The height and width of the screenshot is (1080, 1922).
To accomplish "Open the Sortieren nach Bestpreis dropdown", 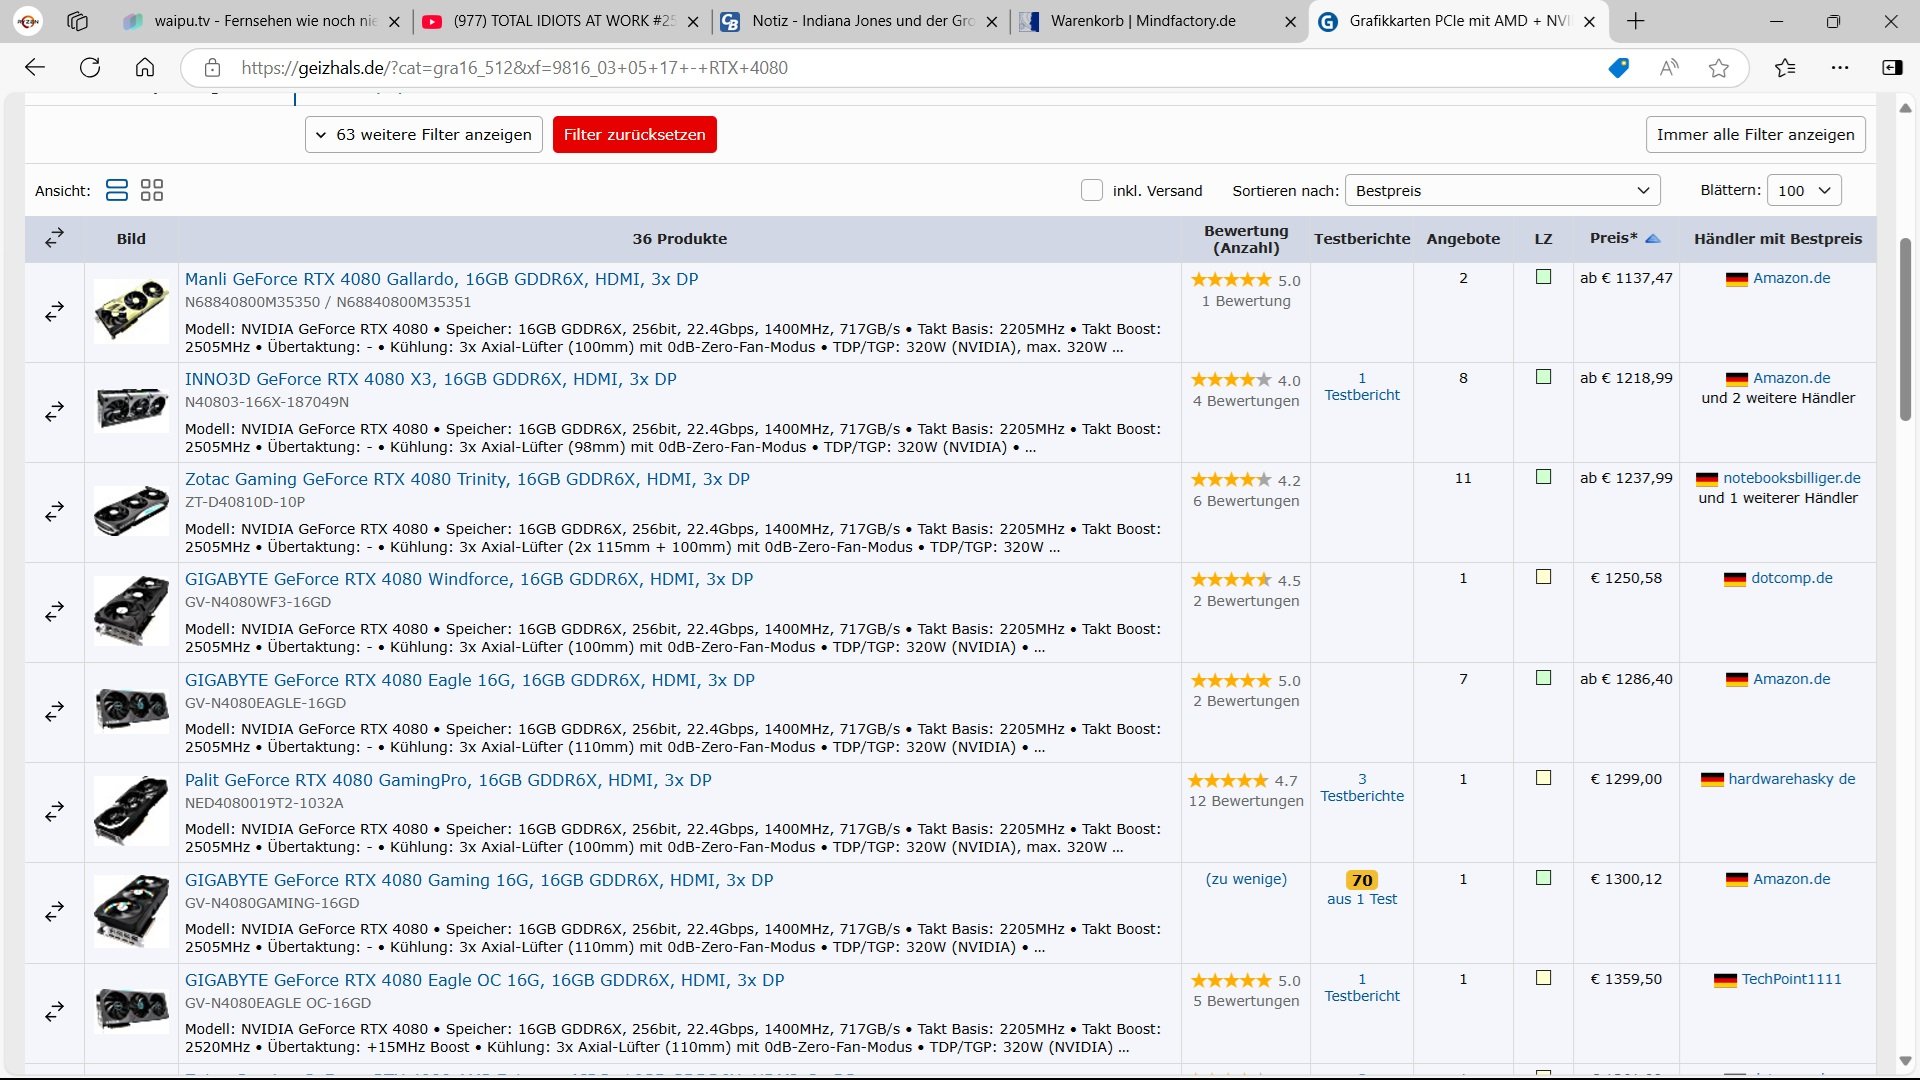I will [1502, 190].
